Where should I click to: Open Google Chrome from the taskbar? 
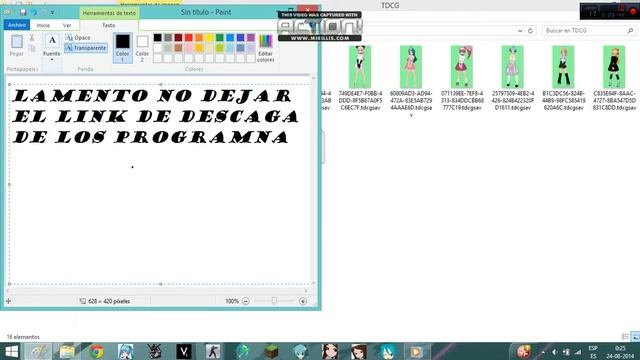tap(96, 351)
